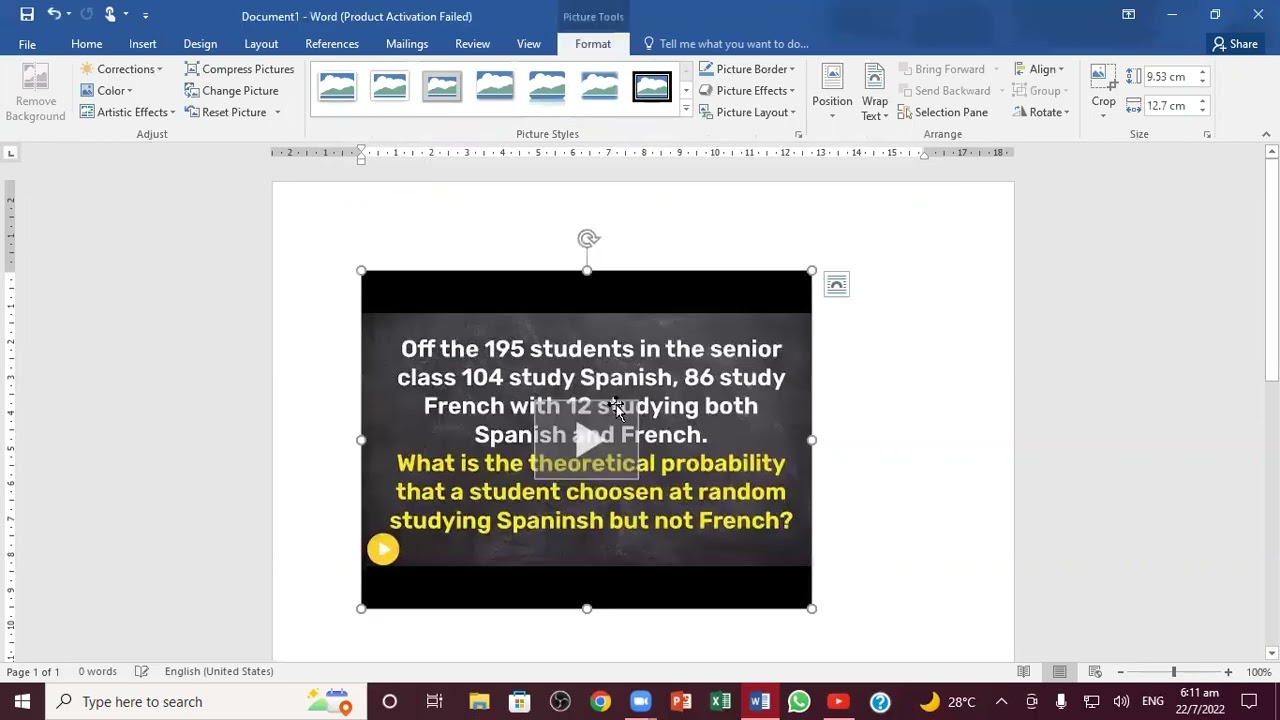Click the Windows search box
Image resolution: width=1280 pixels, height=720 pixels.
(x=205, y=702)
